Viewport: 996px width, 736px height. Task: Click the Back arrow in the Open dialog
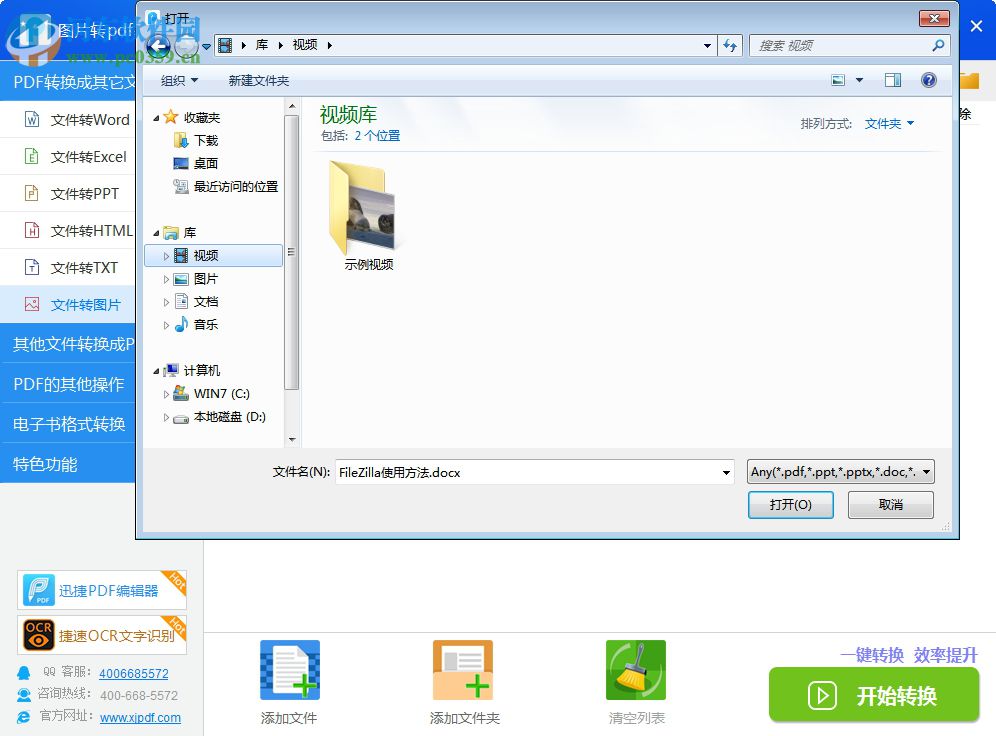(158, 46)
